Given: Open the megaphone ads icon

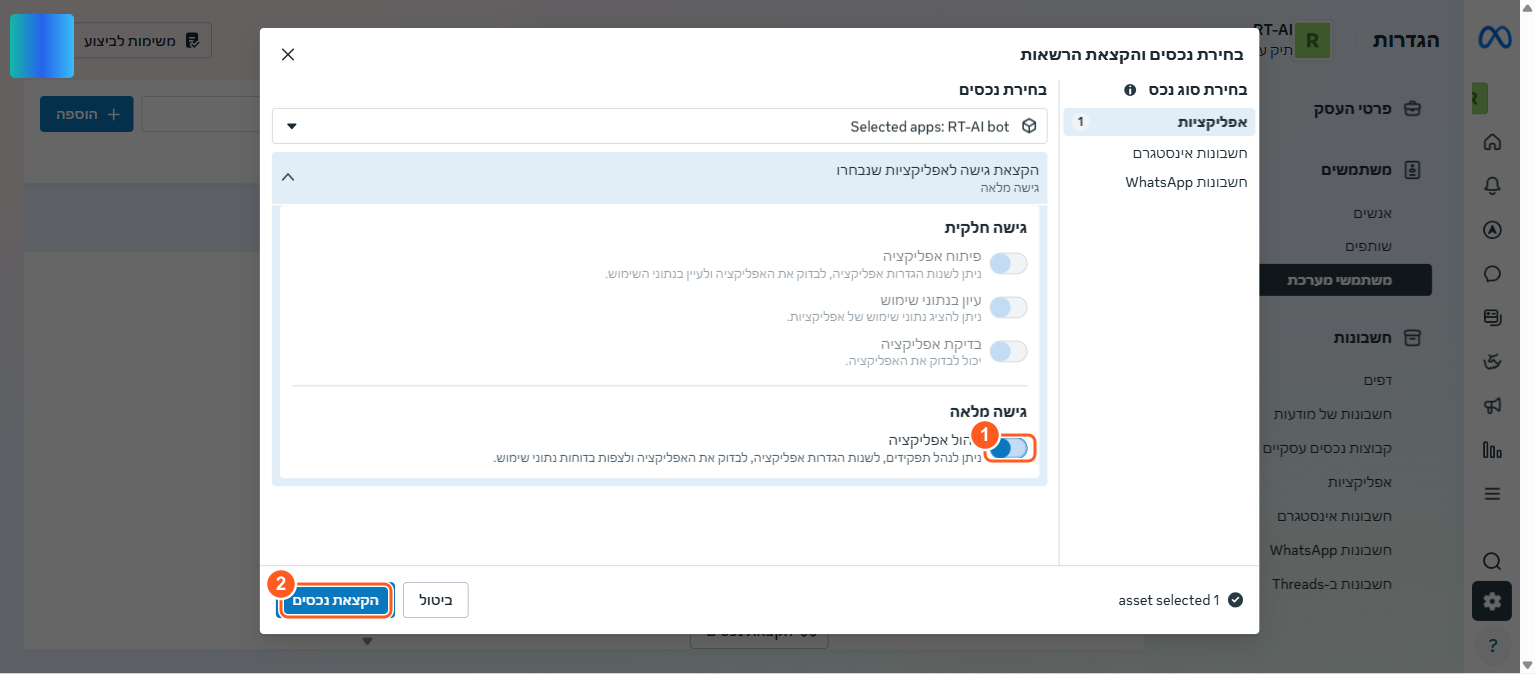Looking at the screenshot, I should pyautogui.click(x=1493, y=406).
